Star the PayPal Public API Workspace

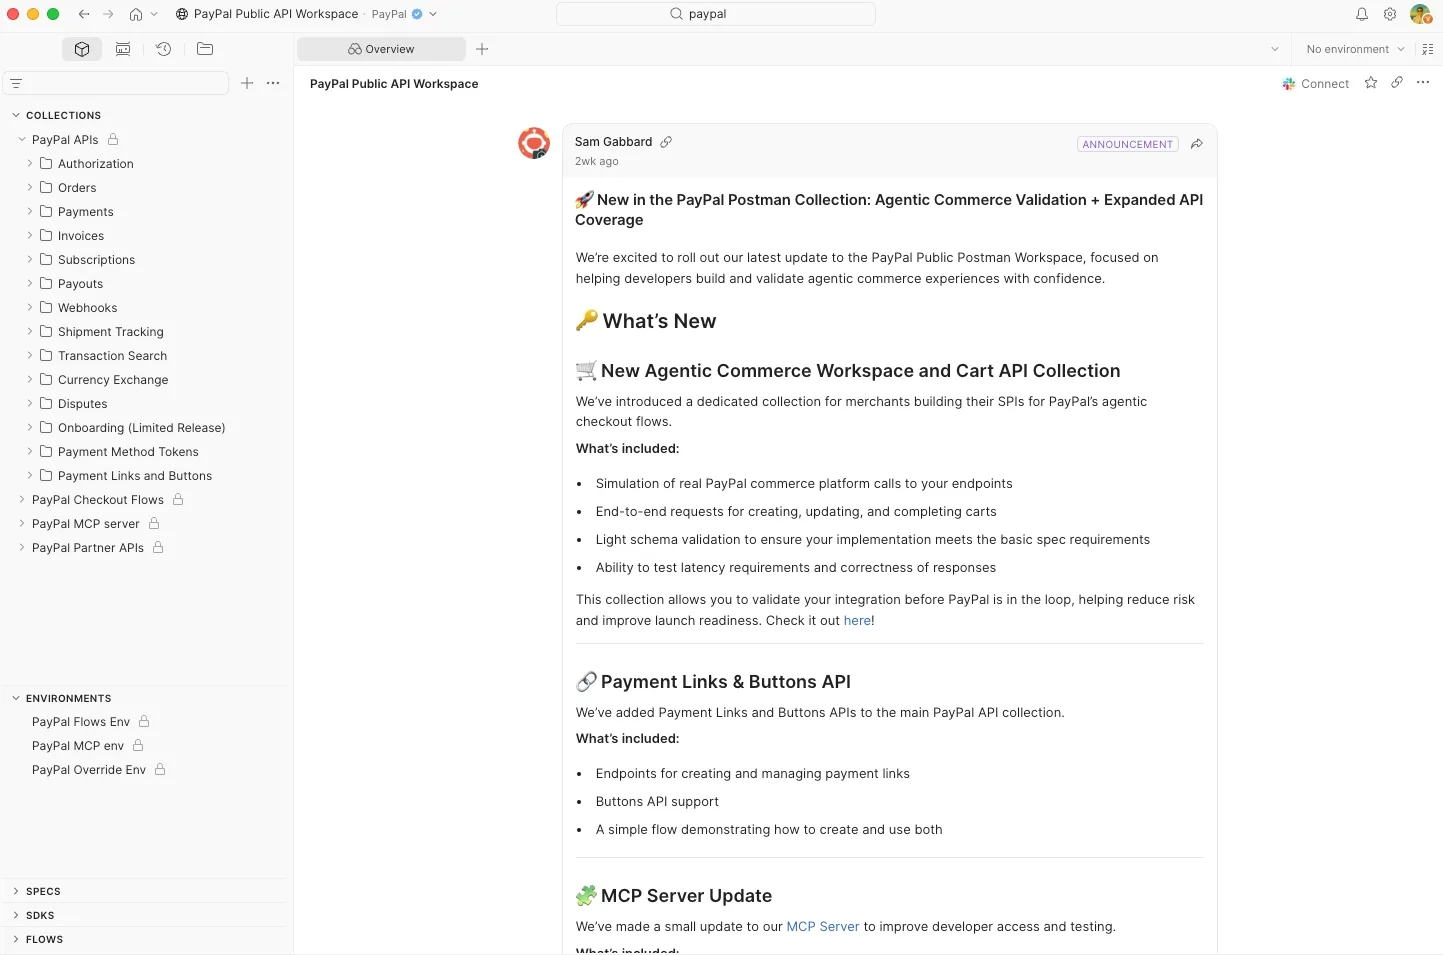(1371, 83)
